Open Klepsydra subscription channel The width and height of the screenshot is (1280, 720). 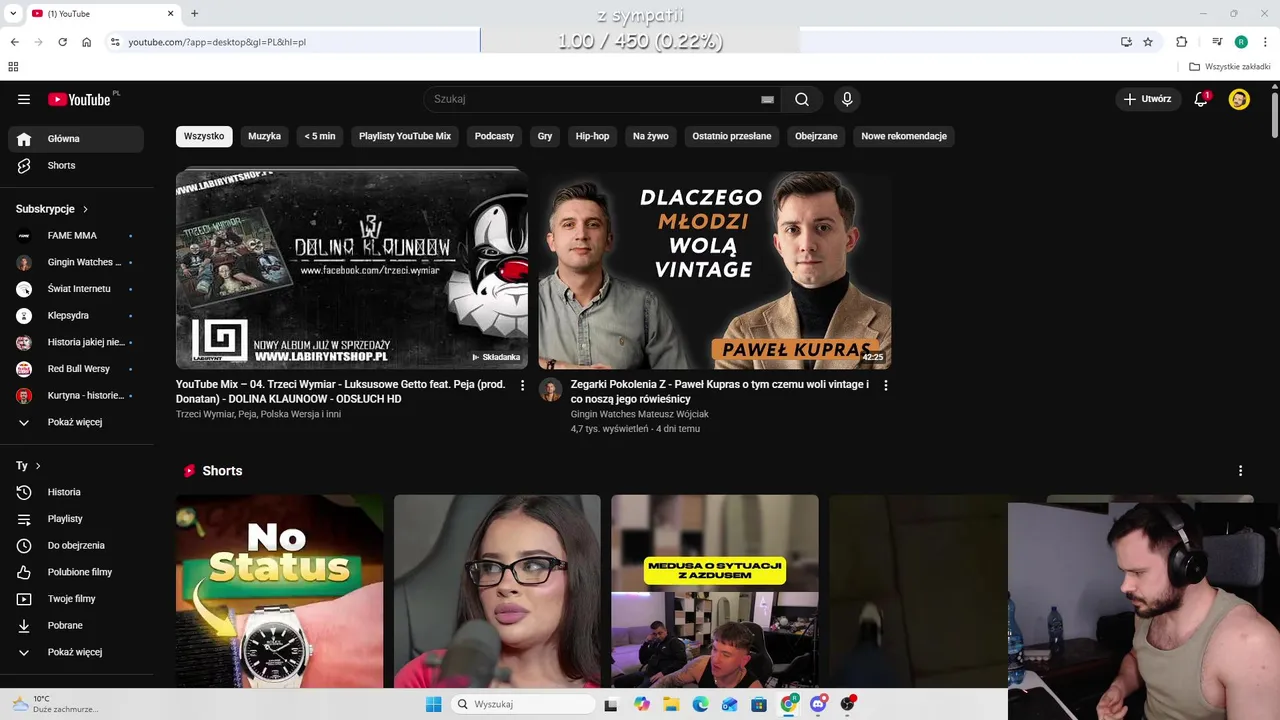point(76,315)
